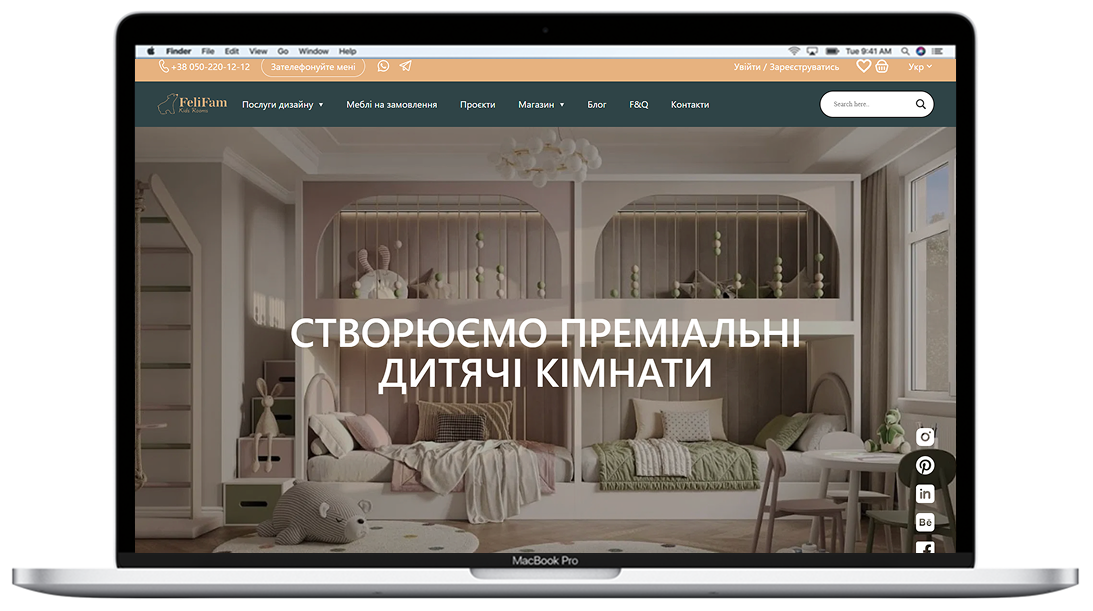Click the Увійти / Зареєструватись link
1093x611 pixels.
point(786,67)
